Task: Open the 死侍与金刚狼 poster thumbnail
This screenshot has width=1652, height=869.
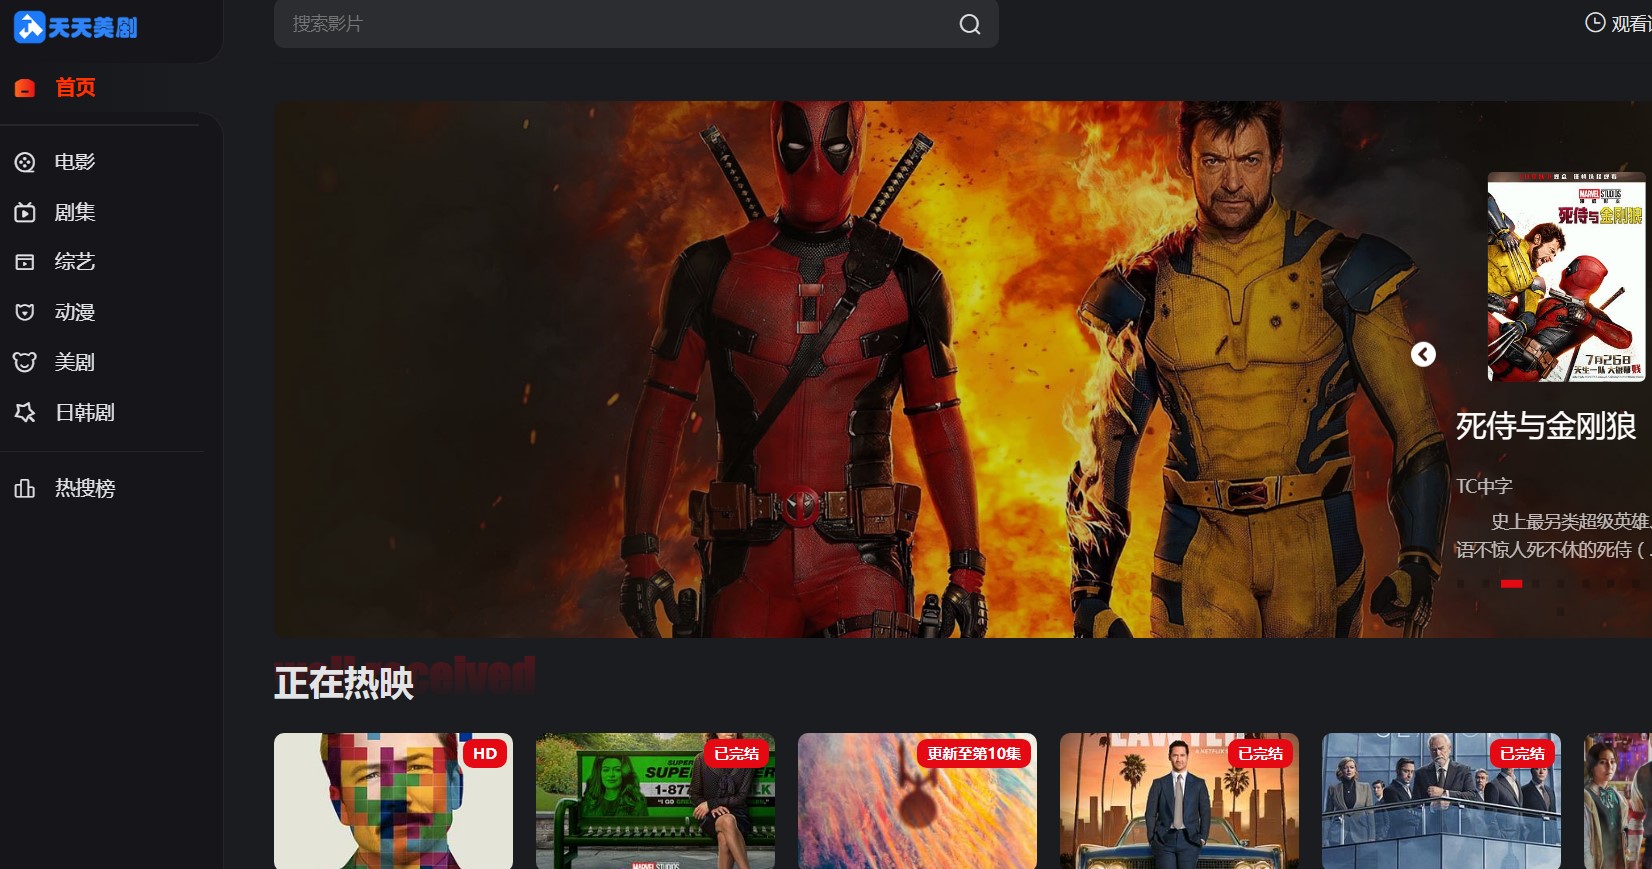Action: pyautogui.click(x=1566, y=277)
